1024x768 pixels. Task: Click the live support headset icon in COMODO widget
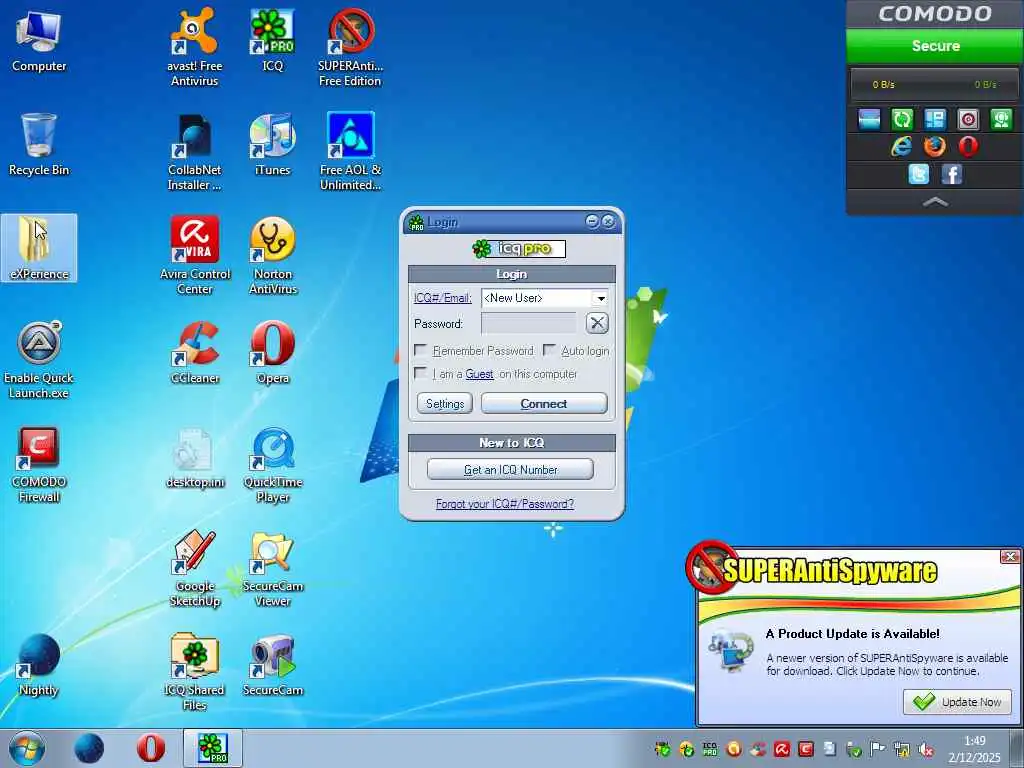tap(1001, 119)
